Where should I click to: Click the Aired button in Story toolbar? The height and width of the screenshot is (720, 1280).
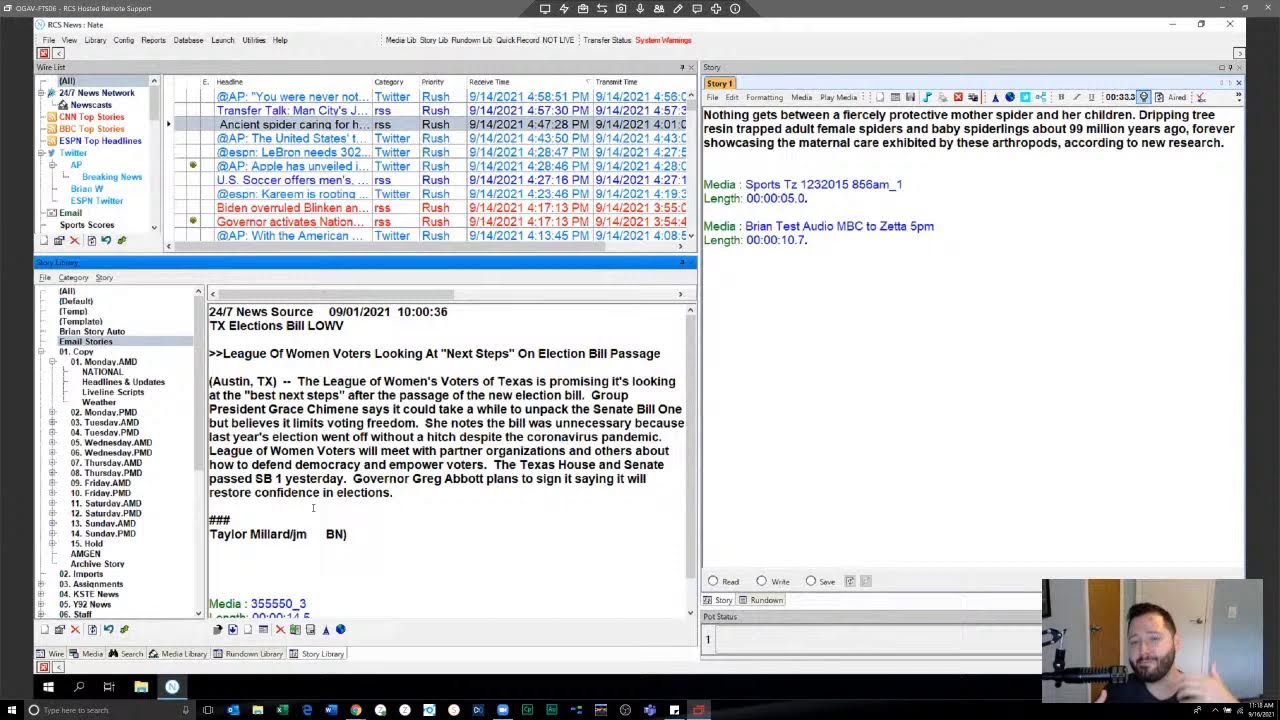pos(1177,97)
